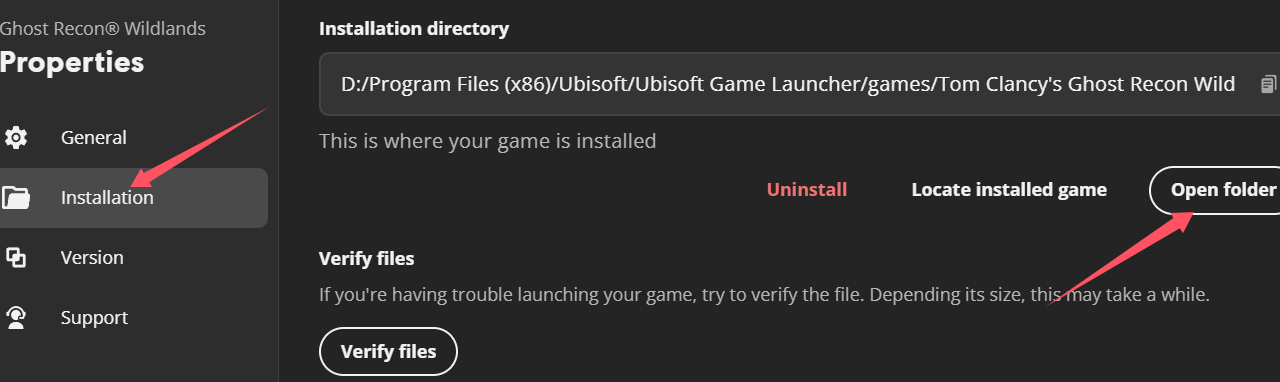The width and height of the screenshot is (1280, 382).
Task: Click the gear icon beside General
Action: point(16,137)
